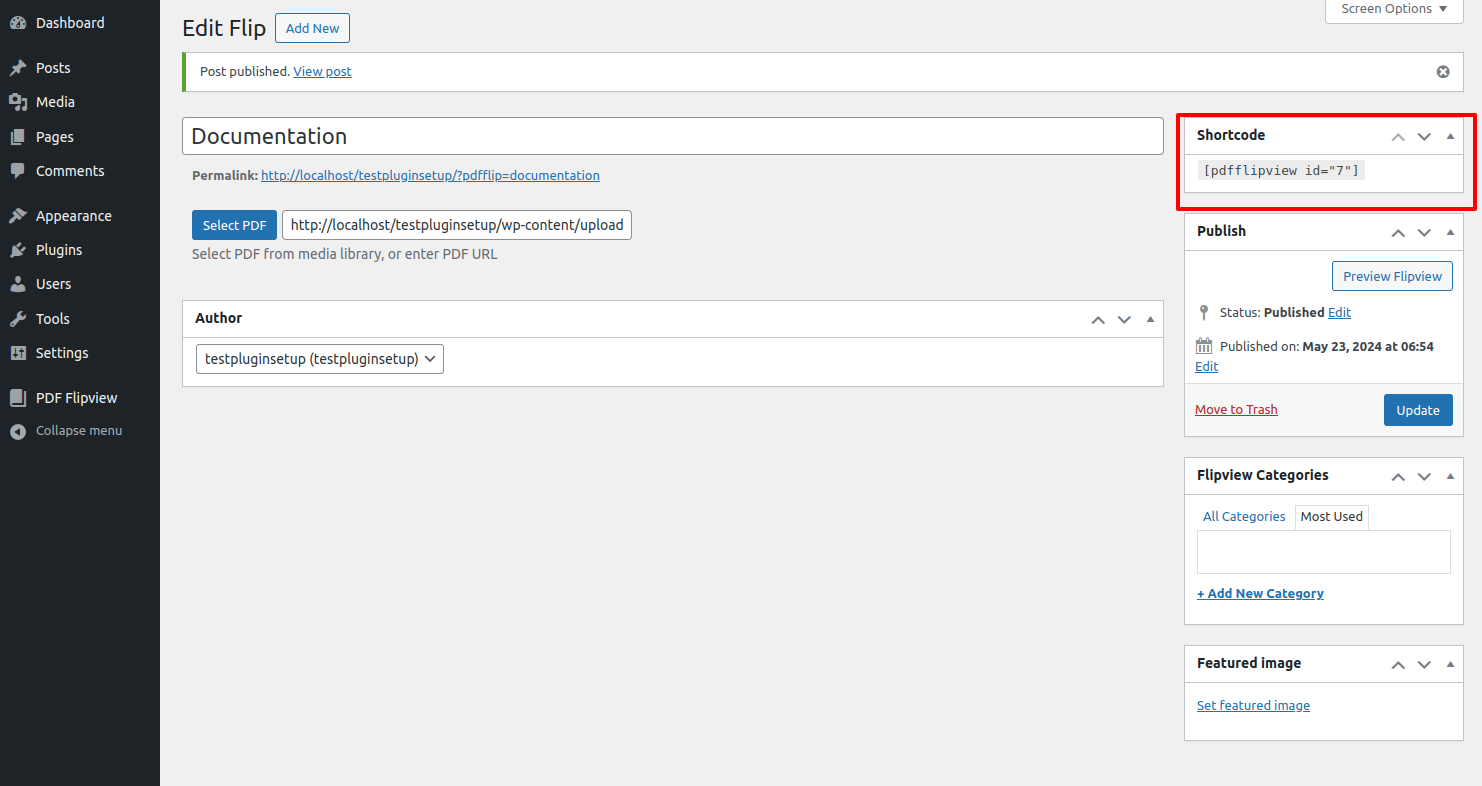Move the Flipview Categories panel up

1398,476
